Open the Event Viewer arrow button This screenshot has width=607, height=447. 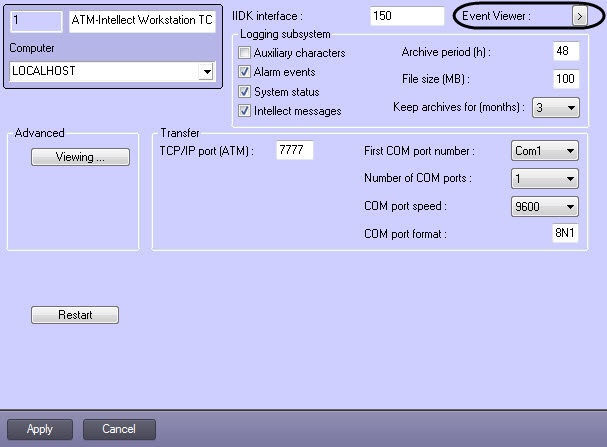(580, 16)
